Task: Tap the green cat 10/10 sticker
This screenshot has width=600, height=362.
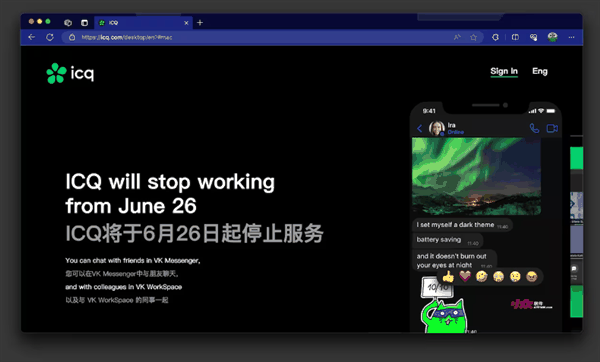Action: 443,305
